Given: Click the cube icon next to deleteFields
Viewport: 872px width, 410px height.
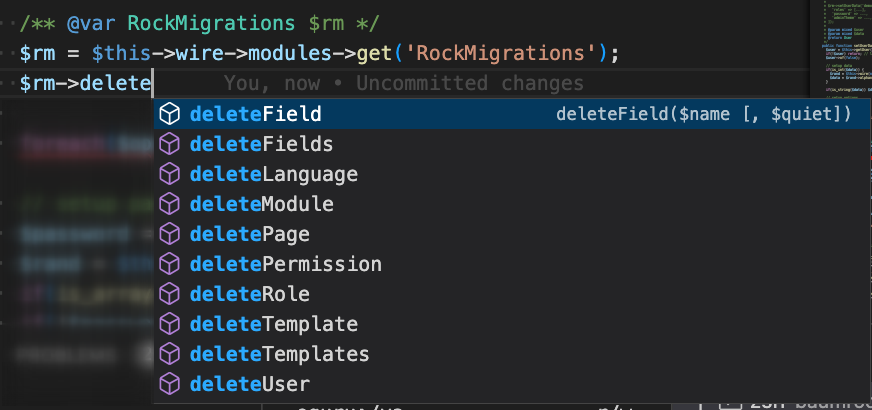Looking at the screenshot, I should click(x=171, y=144).
